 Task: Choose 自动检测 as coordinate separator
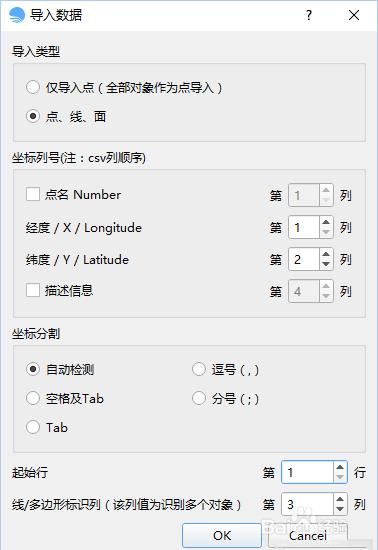[33, 369]
